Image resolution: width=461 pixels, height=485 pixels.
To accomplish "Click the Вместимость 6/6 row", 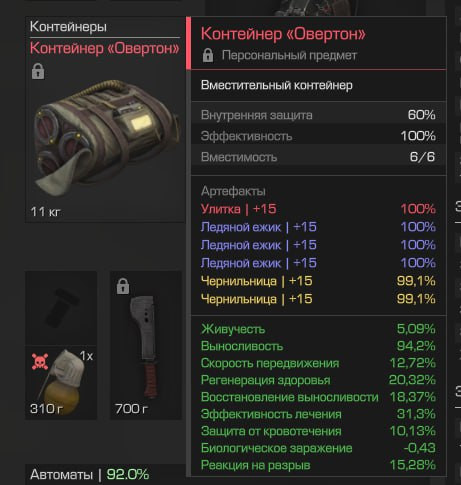I will coord(318,157).
